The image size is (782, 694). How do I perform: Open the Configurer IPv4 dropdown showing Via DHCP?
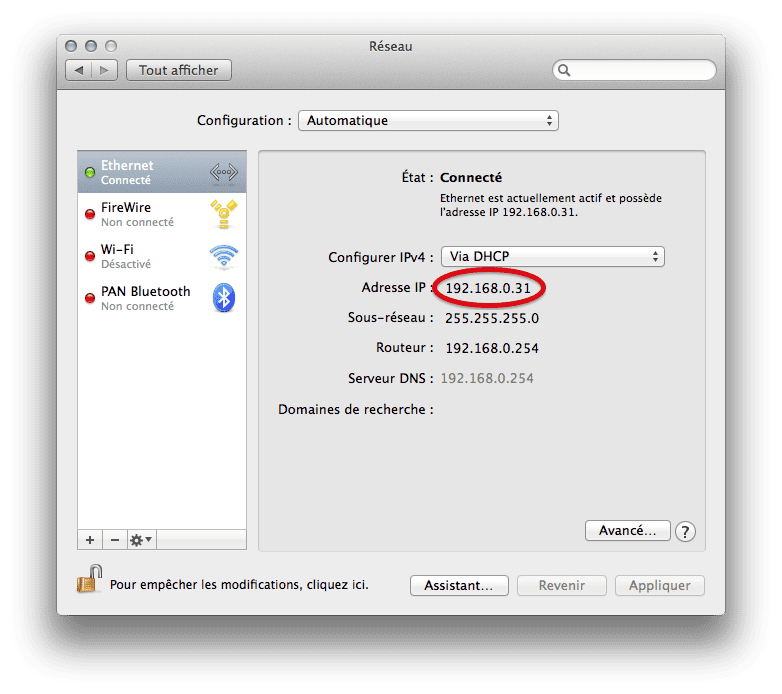553,257
